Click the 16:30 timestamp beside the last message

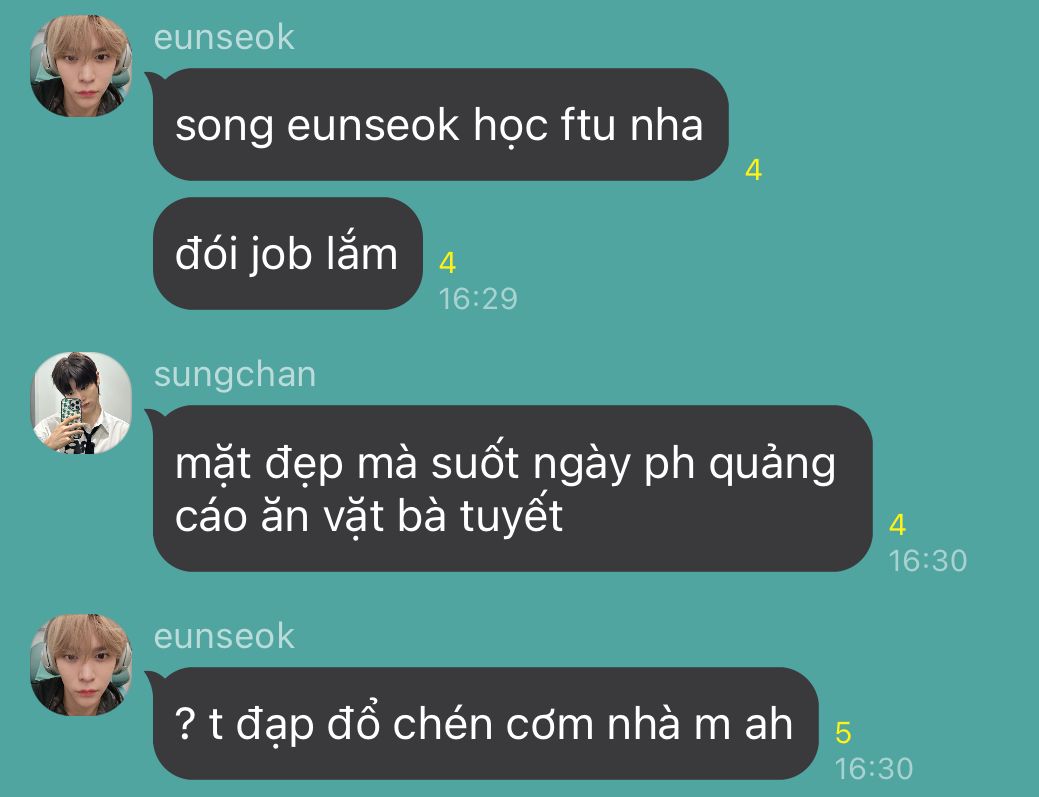tap(874, 769)
